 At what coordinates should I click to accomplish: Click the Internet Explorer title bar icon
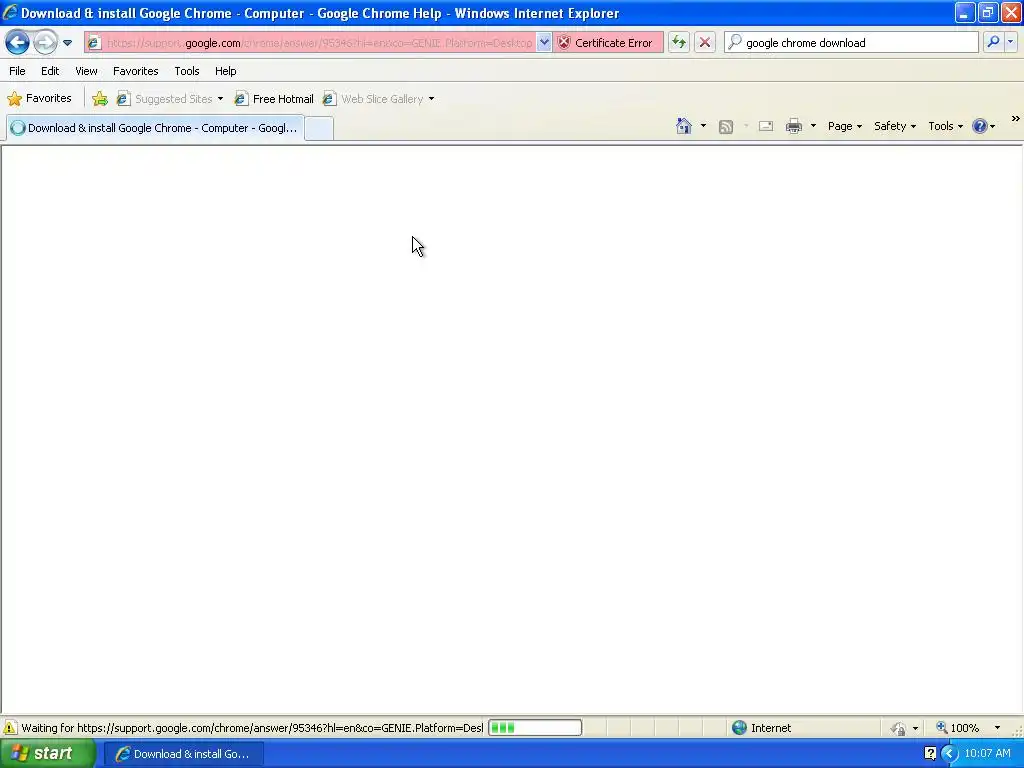click(10, 12)
